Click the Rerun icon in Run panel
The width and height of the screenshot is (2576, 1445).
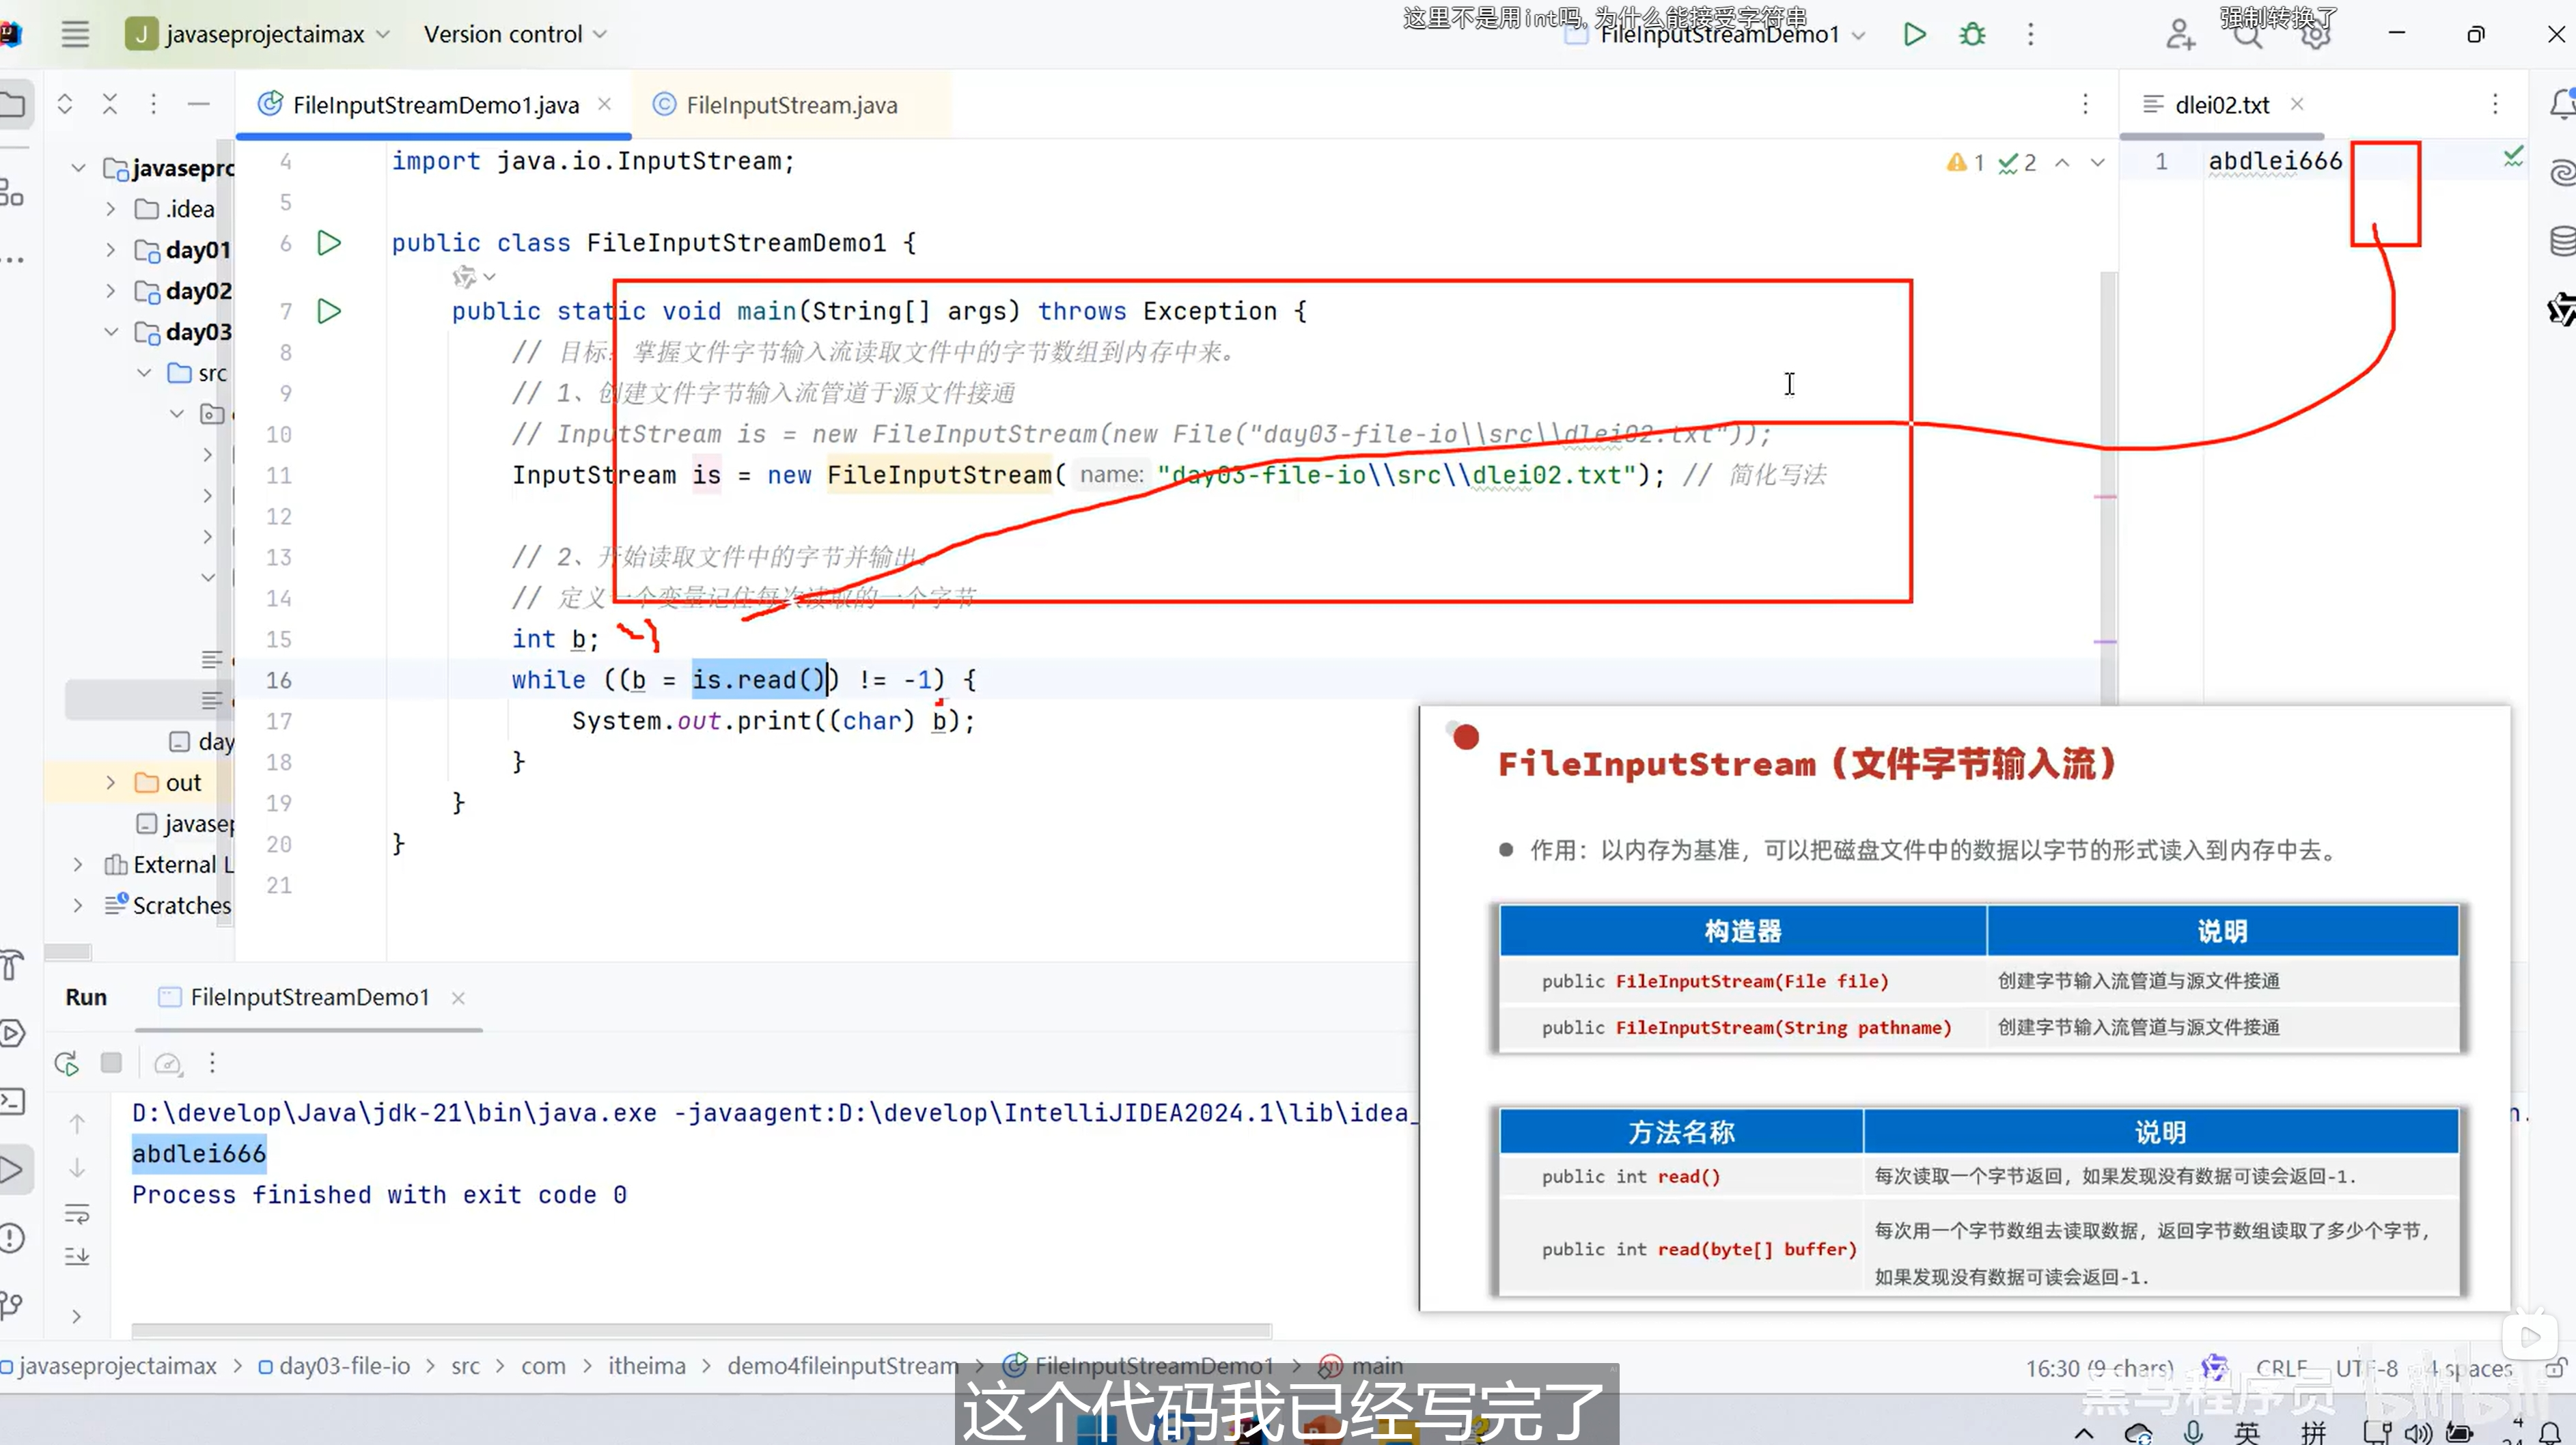[x=67, y=1063]
